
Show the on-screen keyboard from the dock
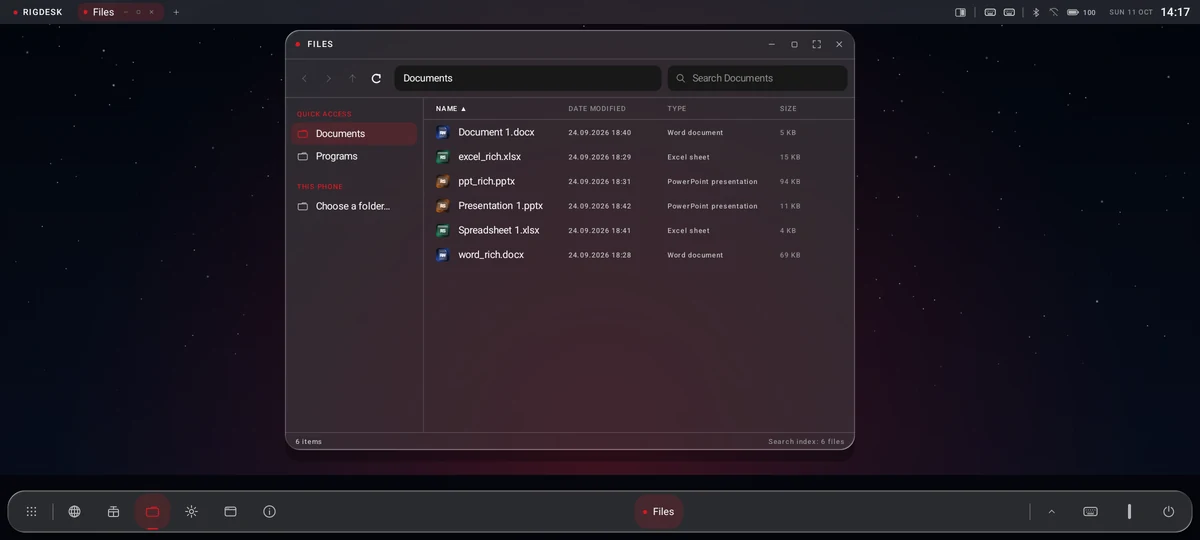[x=1090, y=511]
